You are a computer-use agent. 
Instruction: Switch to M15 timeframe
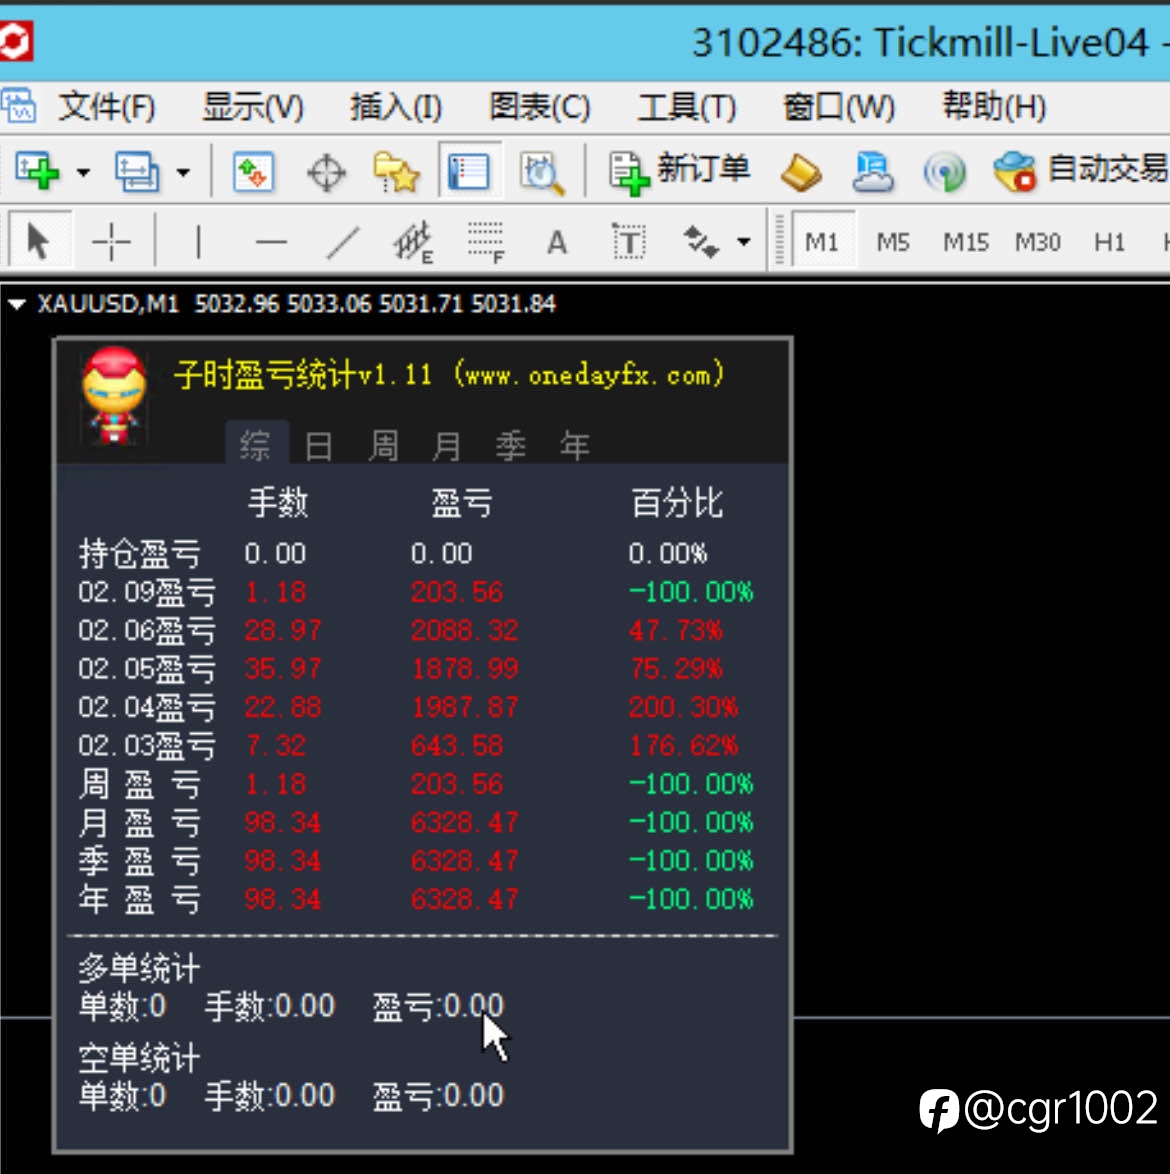click(x=966, y=243)
